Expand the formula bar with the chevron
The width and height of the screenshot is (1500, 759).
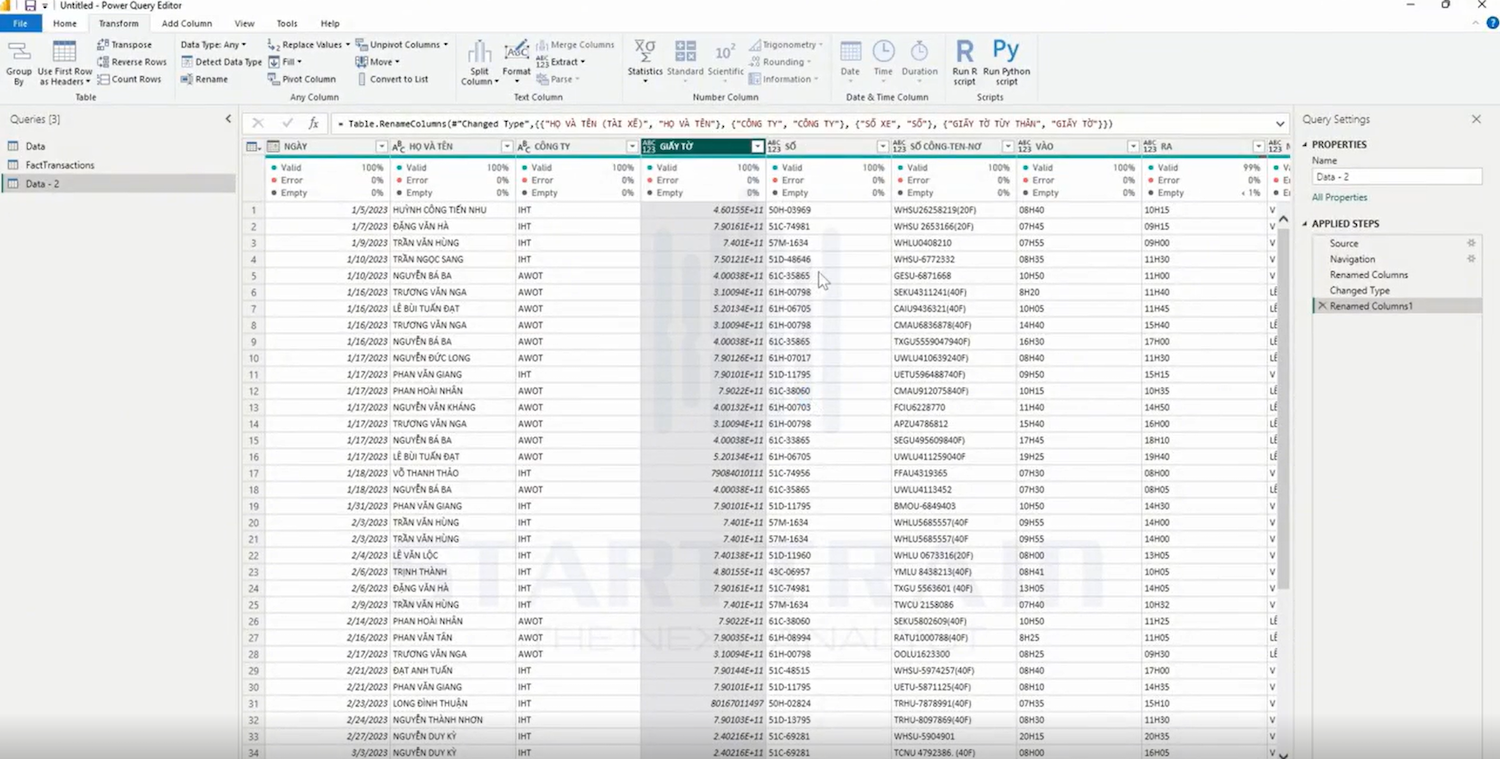tap(1280, 124)
